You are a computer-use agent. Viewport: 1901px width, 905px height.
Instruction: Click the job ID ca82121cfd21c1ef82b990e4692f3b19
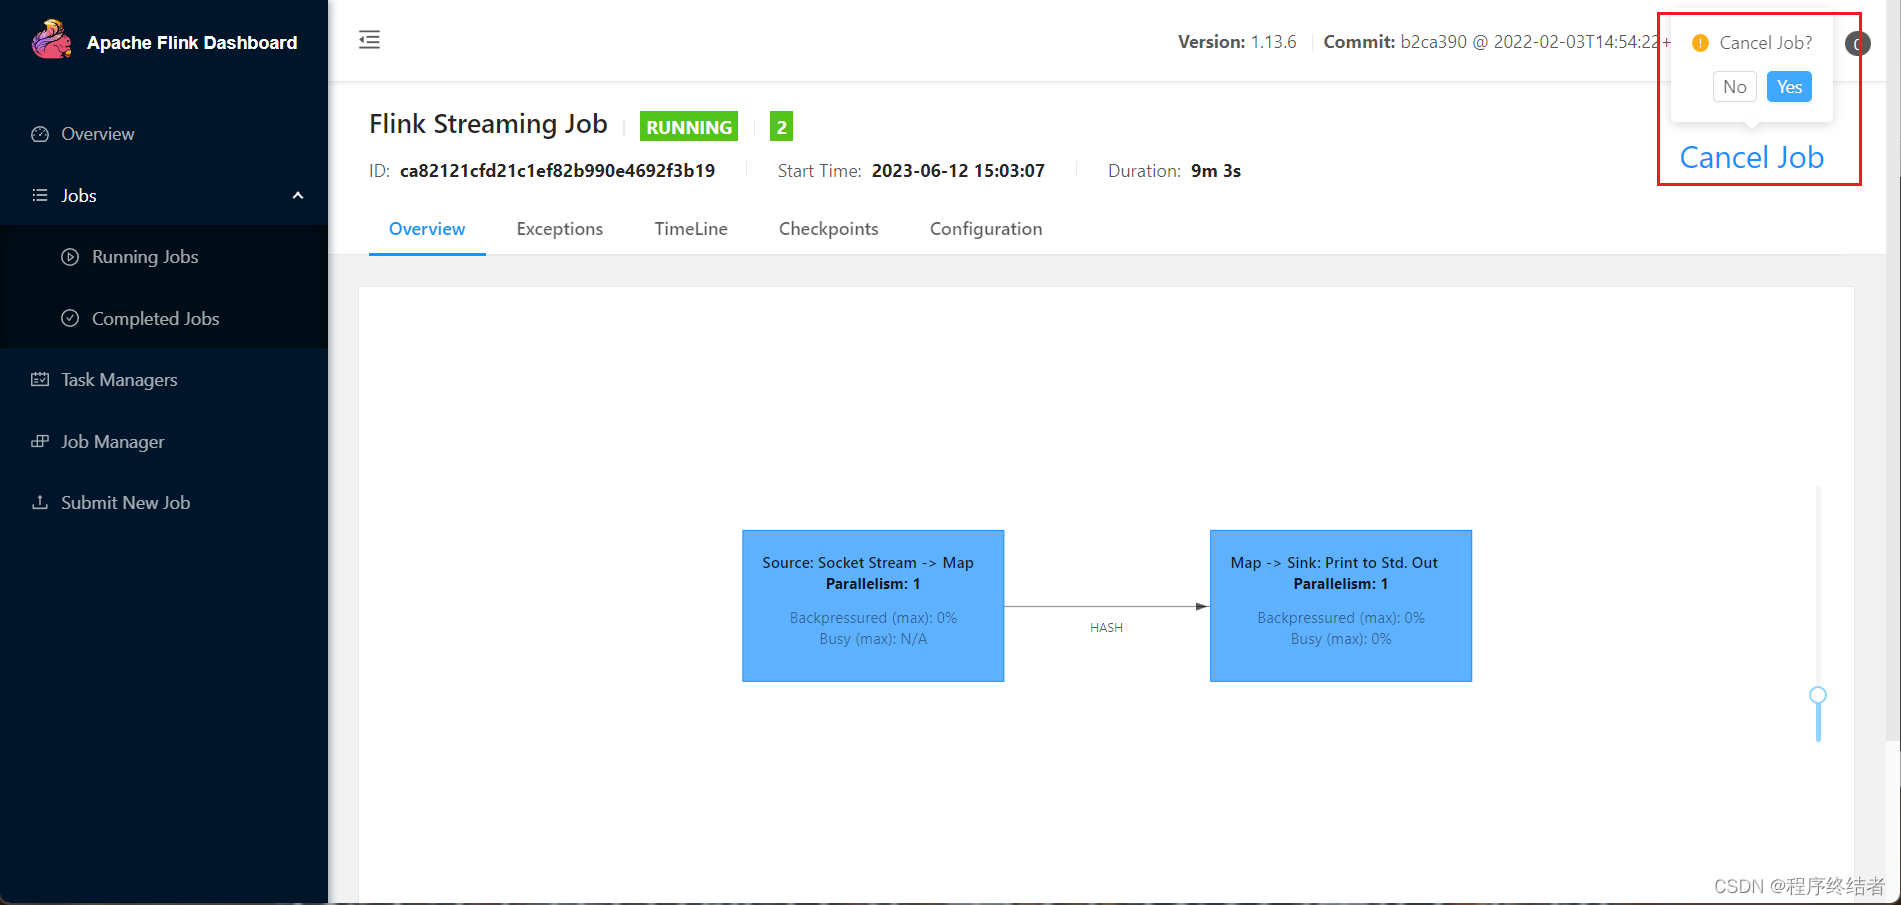click(x=557, y=171)
